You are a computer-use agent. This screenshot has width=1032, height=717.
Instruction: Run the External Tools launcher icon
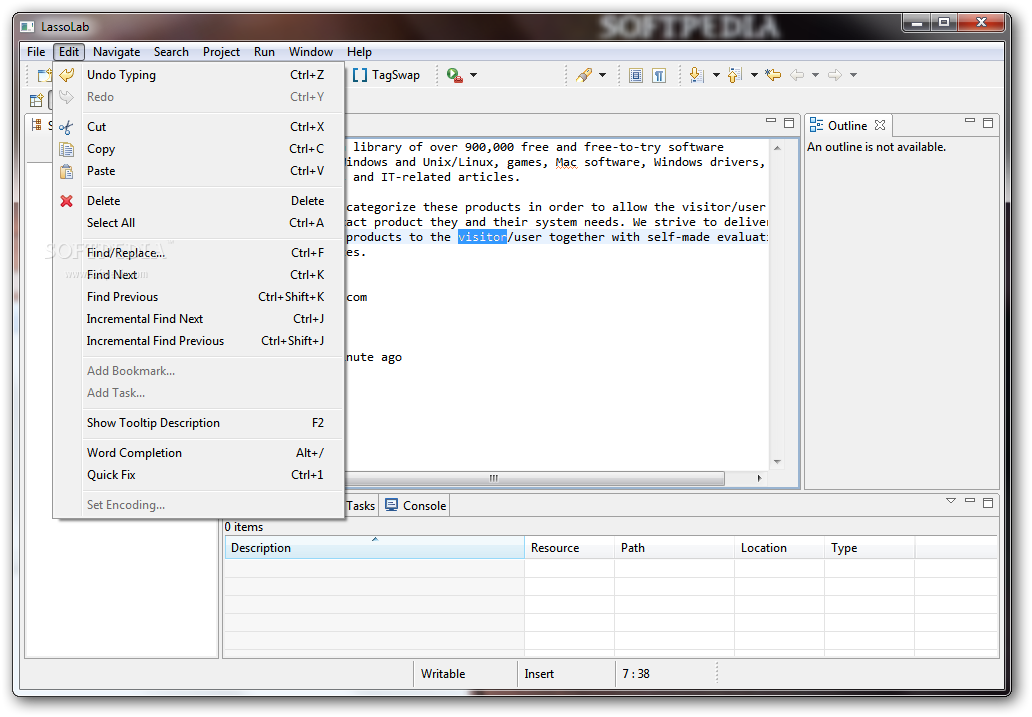[x=455, y=75]
